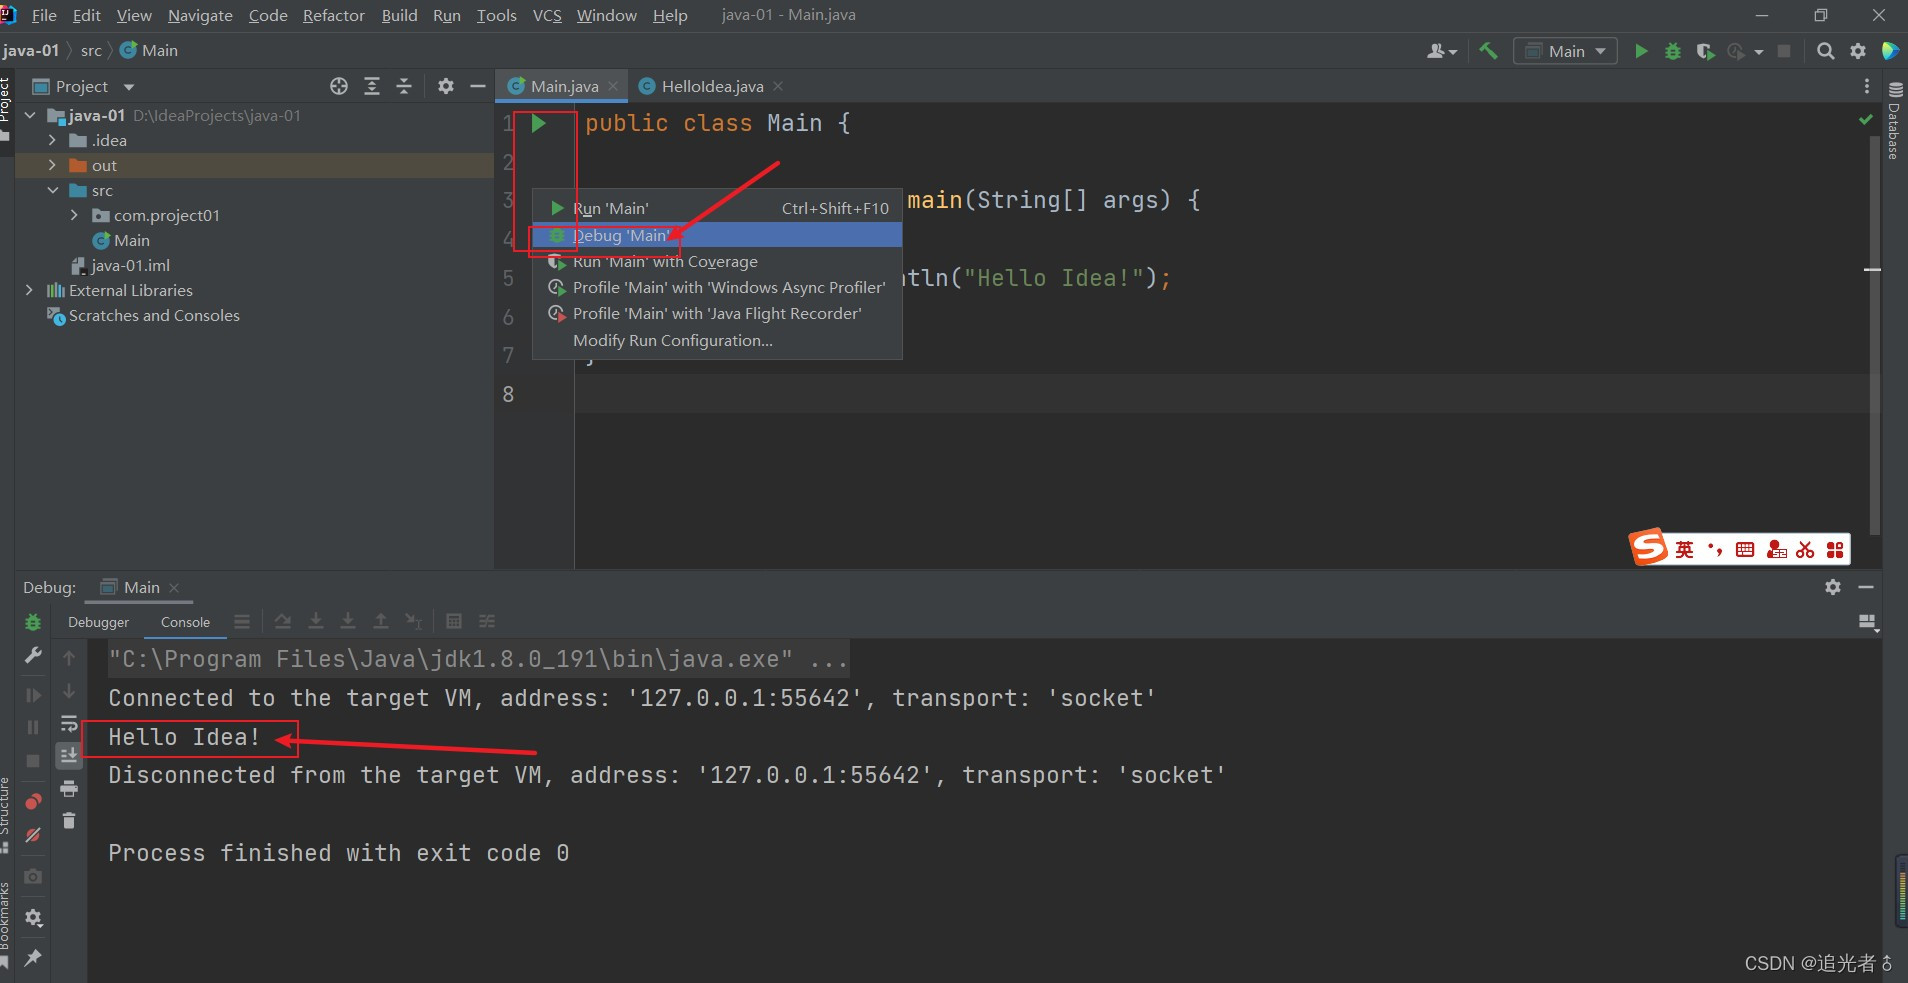Toggle Bookmarks tool window vertical tab
Image resolution: width=1908 pixels, height=983 pixels.
(6, 924)
